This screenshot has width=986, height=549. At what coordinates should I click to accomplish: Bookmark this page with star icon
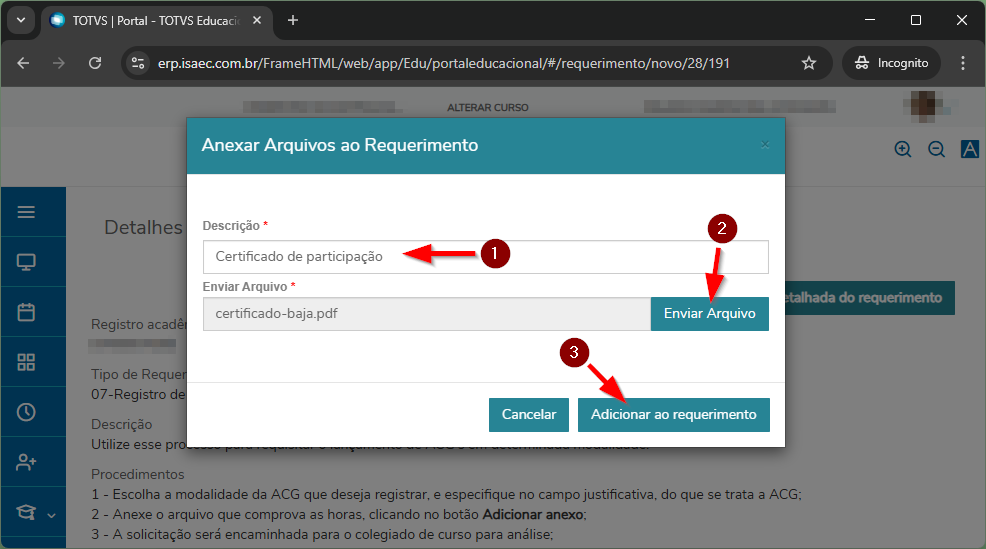[809, 63]
